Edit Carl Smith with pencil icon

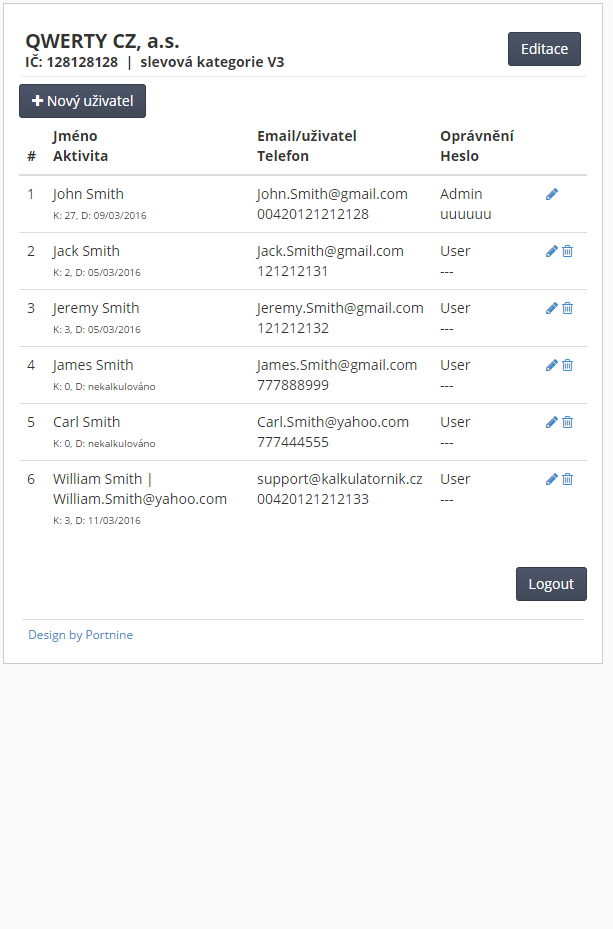(x=551, y=422)
